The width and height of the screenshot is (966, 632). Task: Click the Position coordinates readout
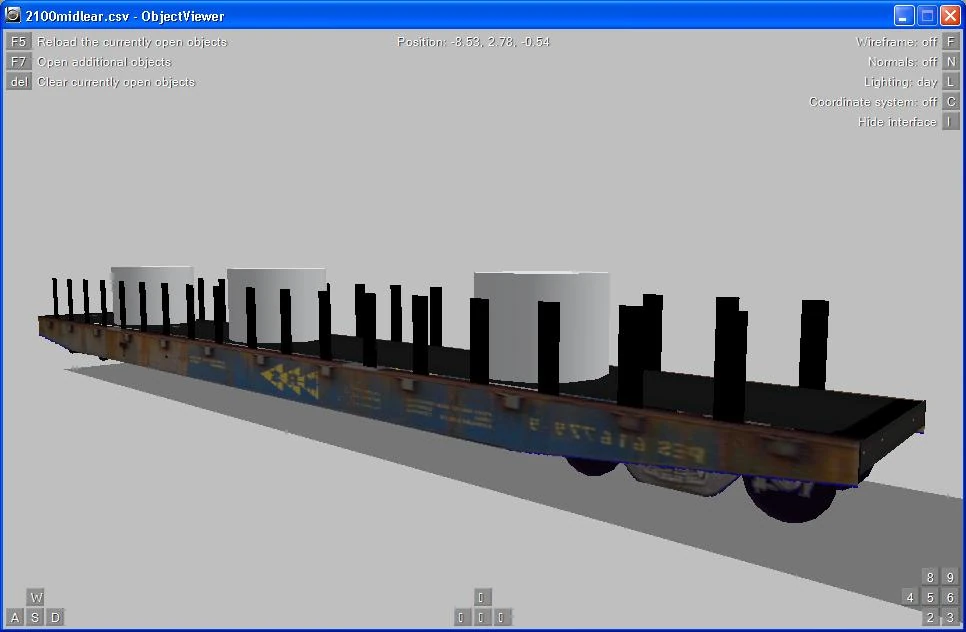click(473, 42)
